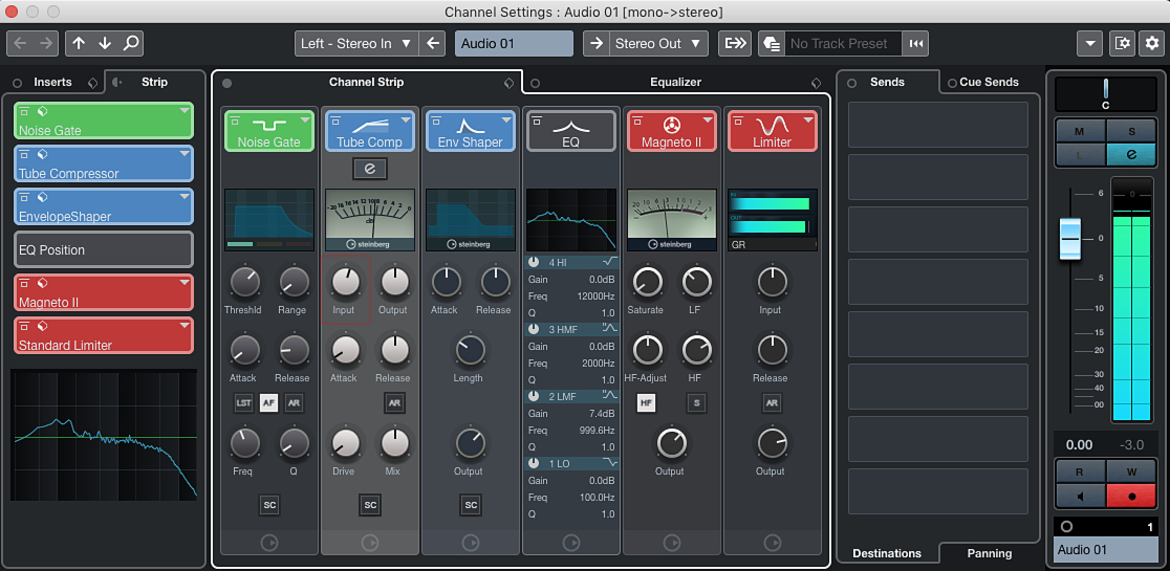
Task: Click the tag icon on Magneto II slot
Action: (42, 284)
